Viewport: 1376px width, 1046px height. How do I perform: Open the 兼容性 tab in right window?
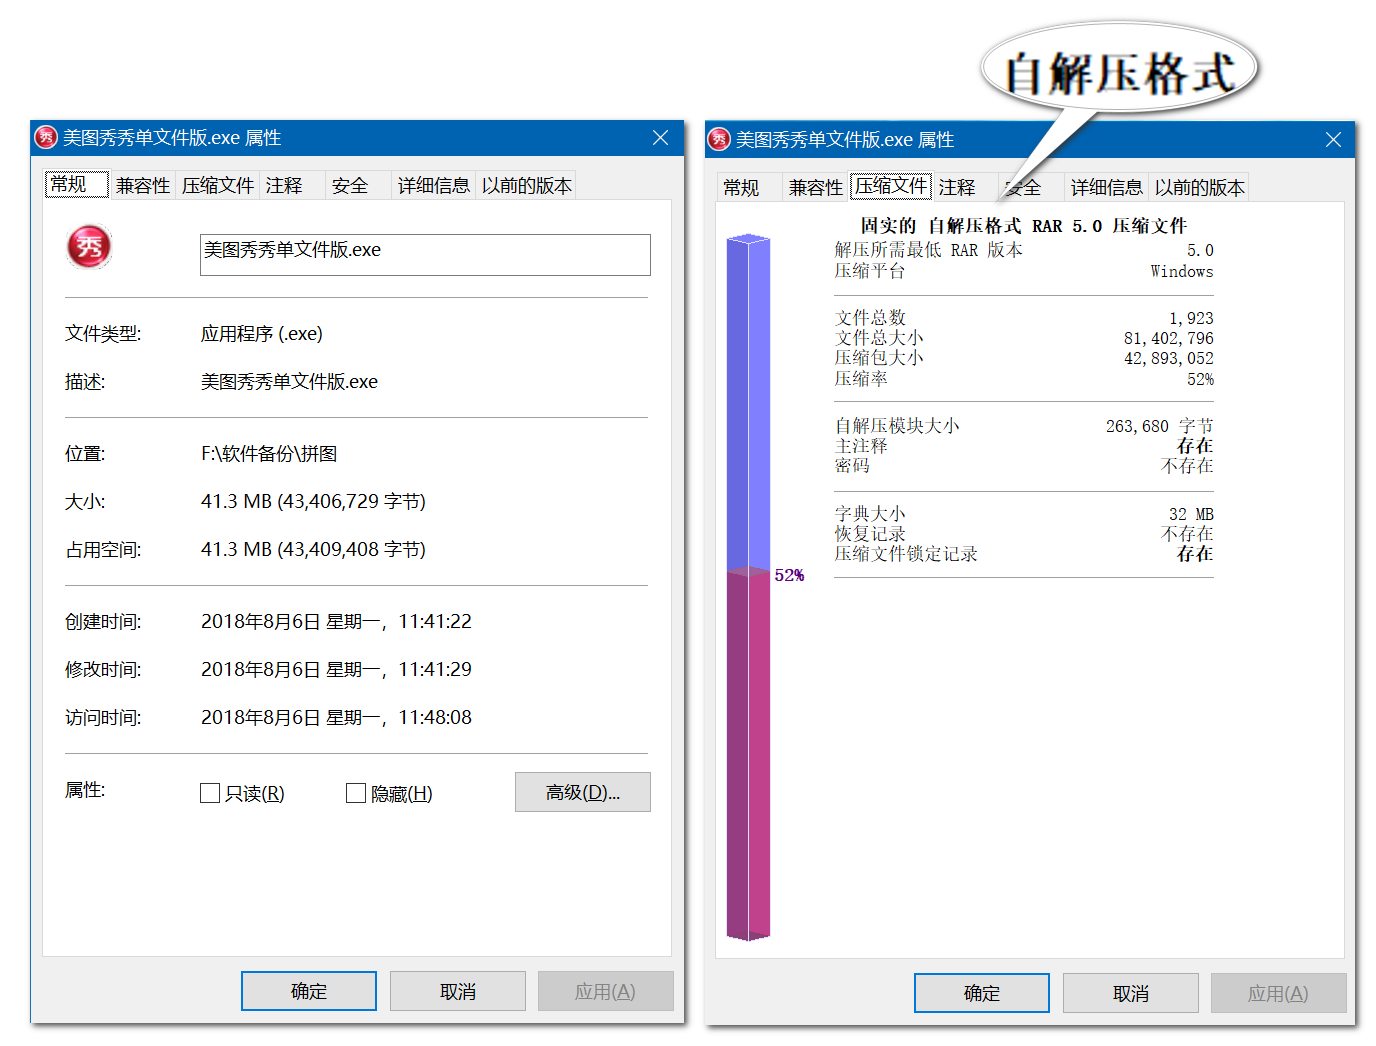pyautogui.click(x=816, y=187)
